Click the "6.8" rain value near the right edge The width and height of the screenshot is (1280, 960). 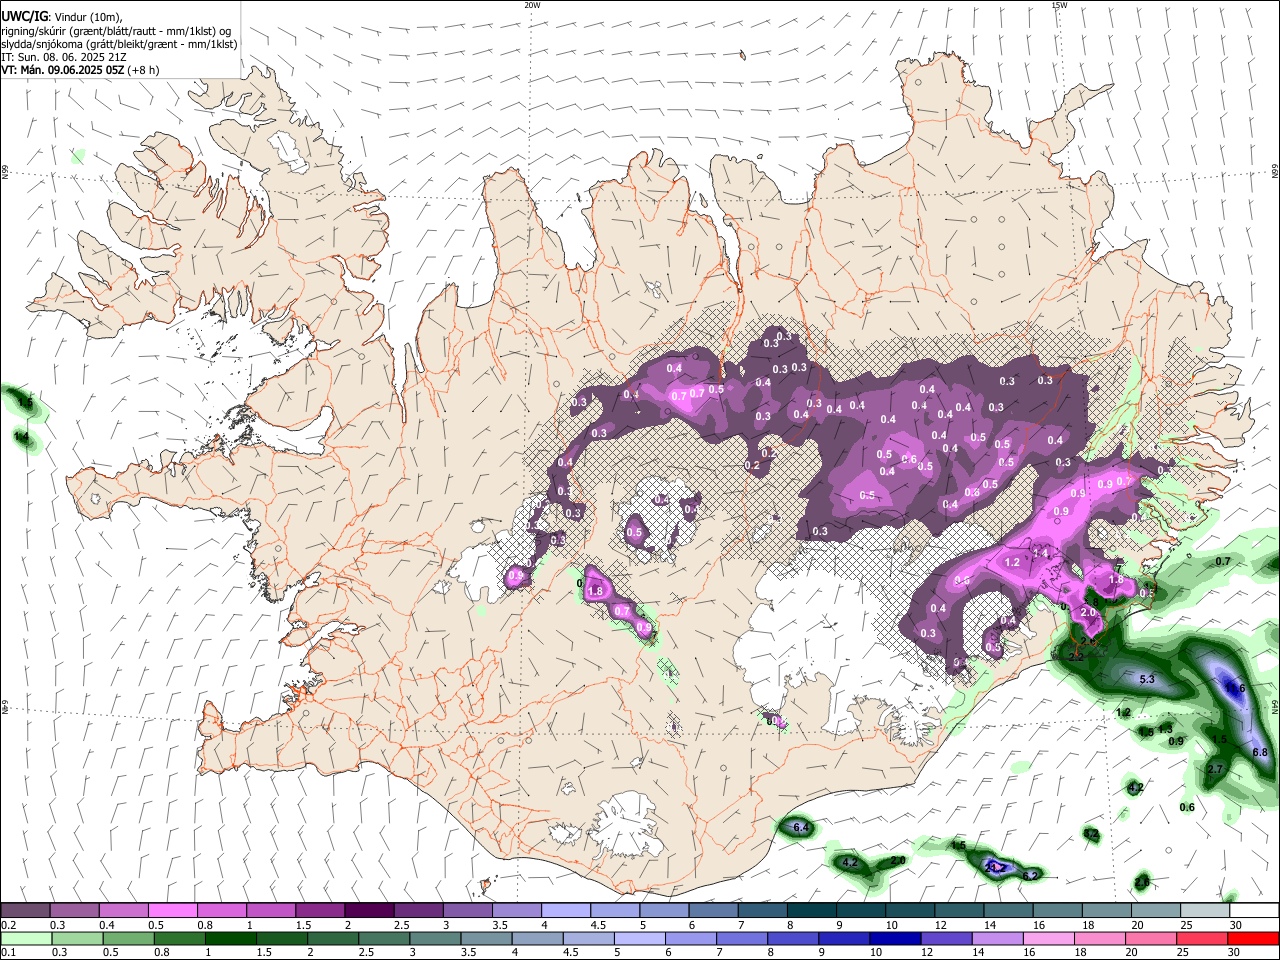coord(1260,752)
